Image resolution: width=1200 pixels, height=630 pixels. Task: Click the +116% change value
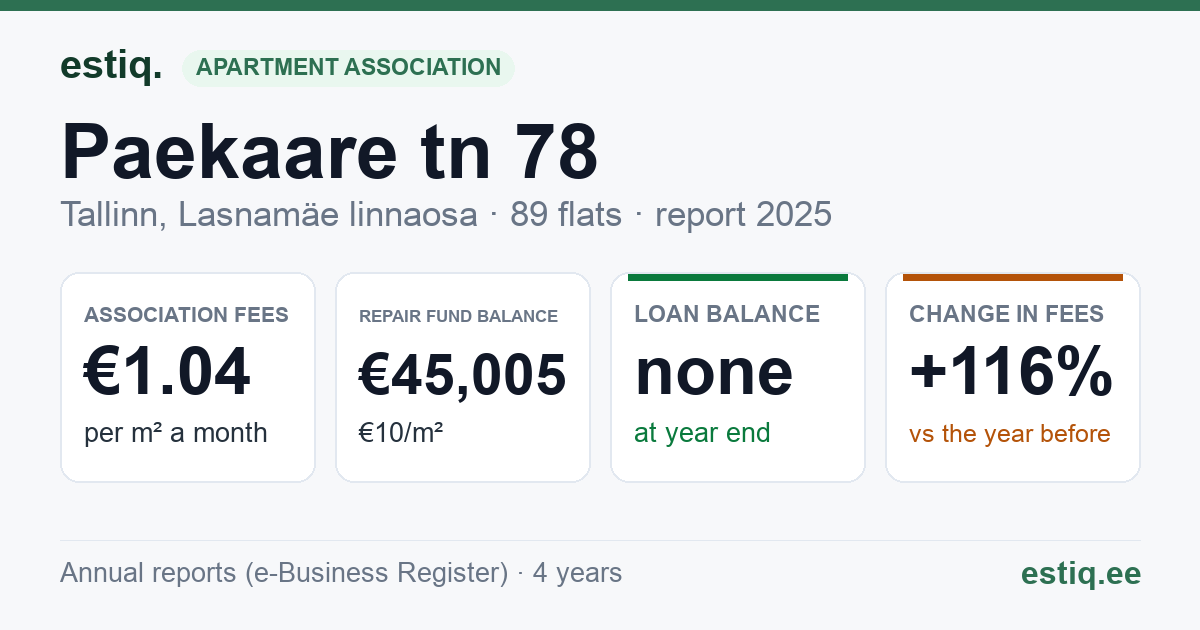(x=1011, y=372)
